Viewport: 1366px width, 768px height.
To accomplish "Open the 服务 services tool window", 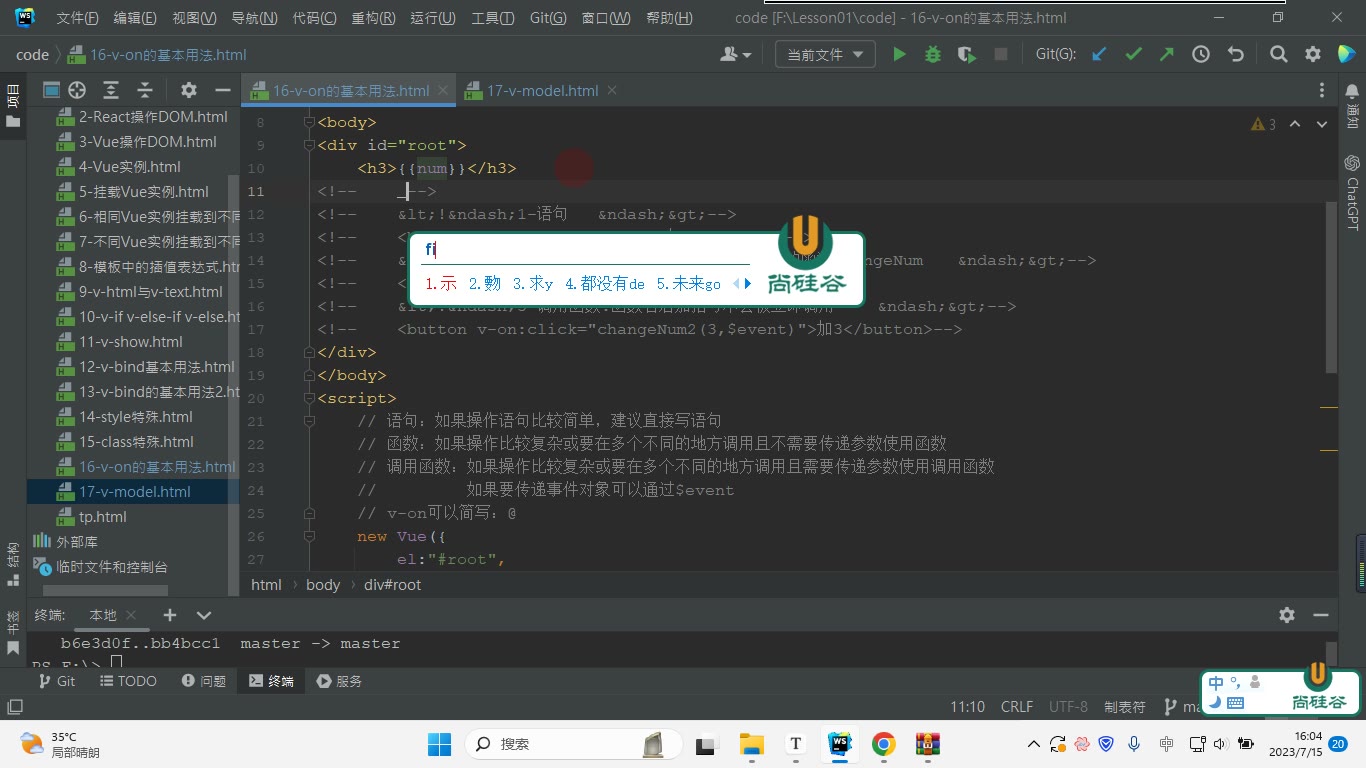I will [339, 681].
